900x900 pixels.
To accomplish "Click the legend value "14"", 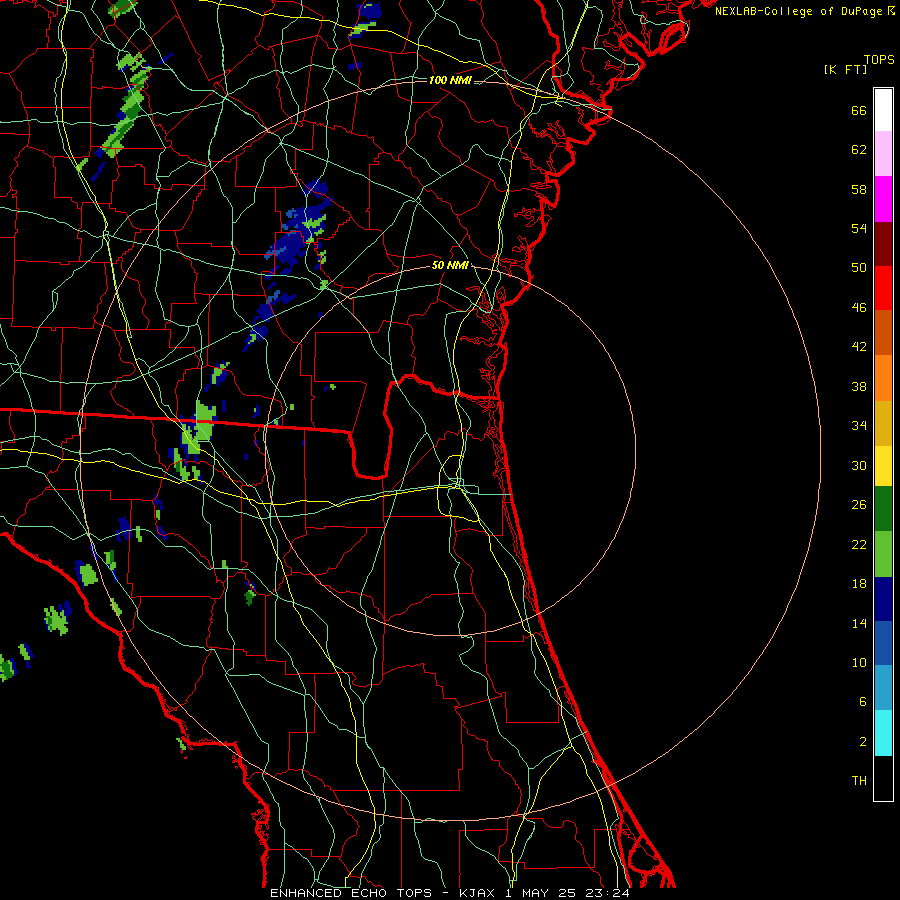I will (859, 623).
